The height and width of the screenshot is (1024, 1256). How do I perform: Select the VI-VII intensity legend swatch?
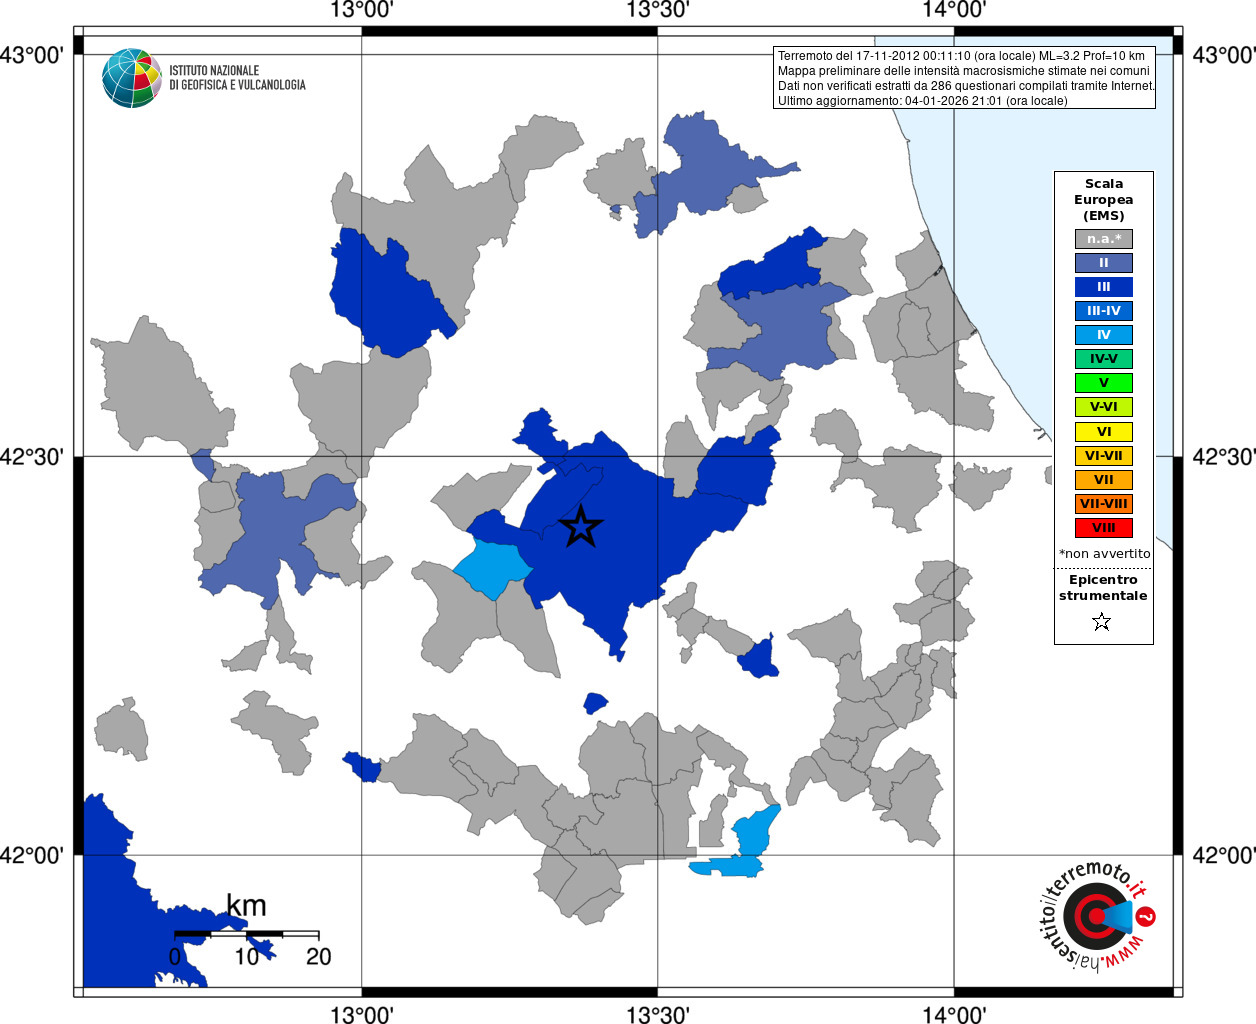pyautogui.click(x=1104, y=456)
